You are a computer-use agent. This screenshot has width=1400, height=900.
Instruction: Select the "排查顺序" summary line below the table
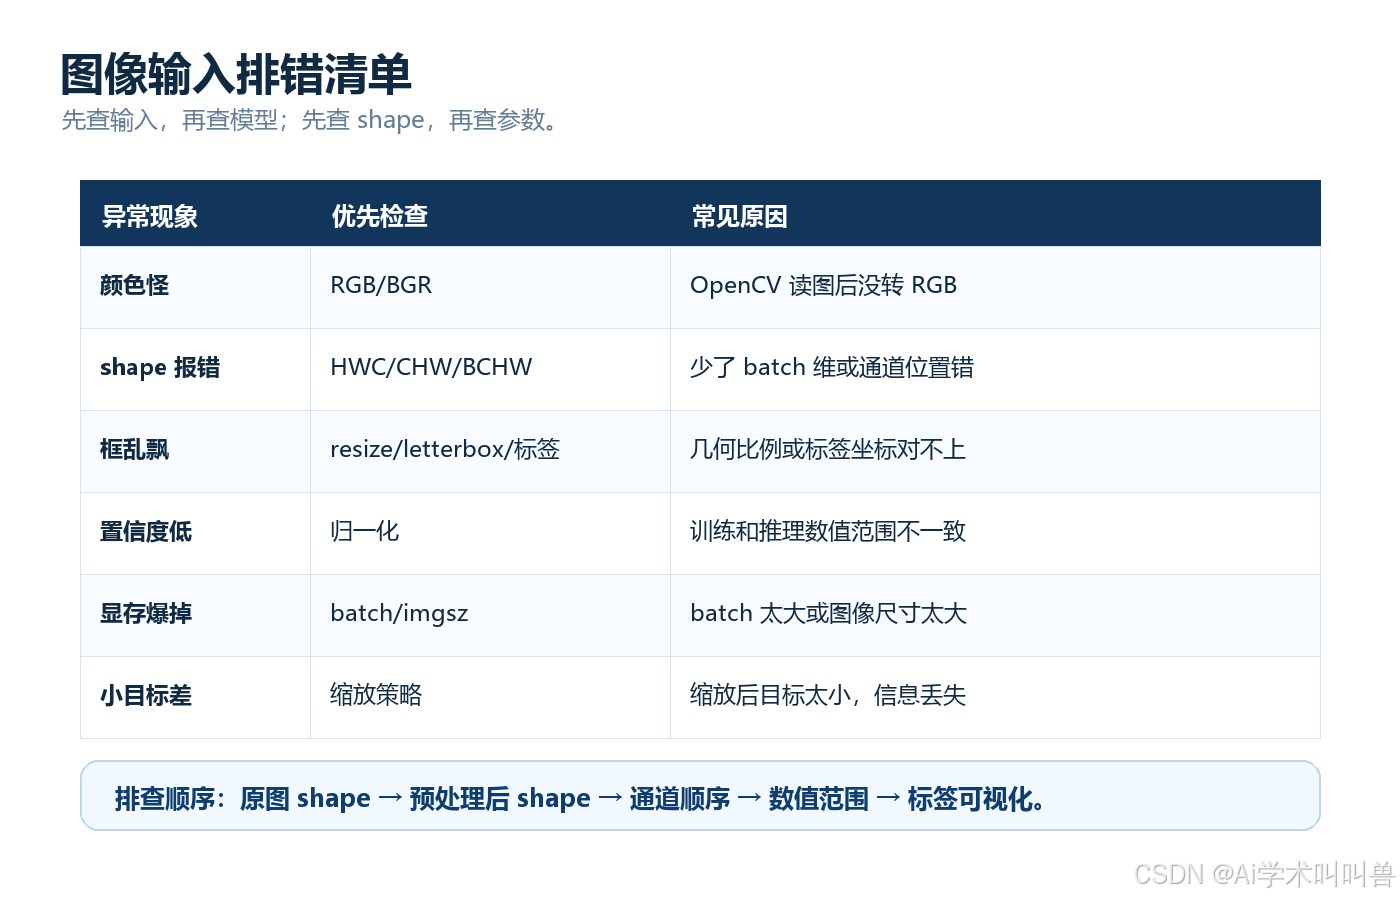pyautogui.click(x=700, y=796)
